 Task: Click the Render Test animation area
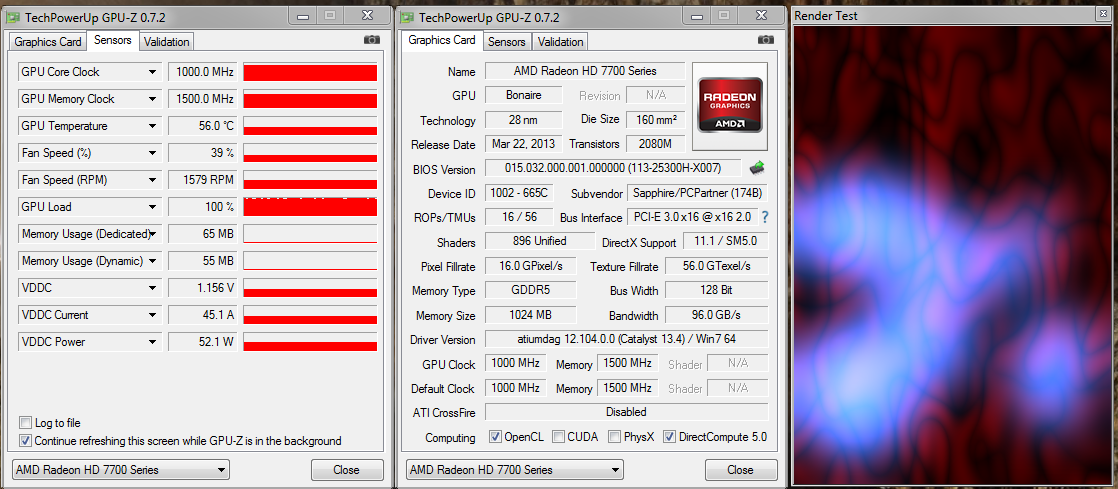point(953,254)
